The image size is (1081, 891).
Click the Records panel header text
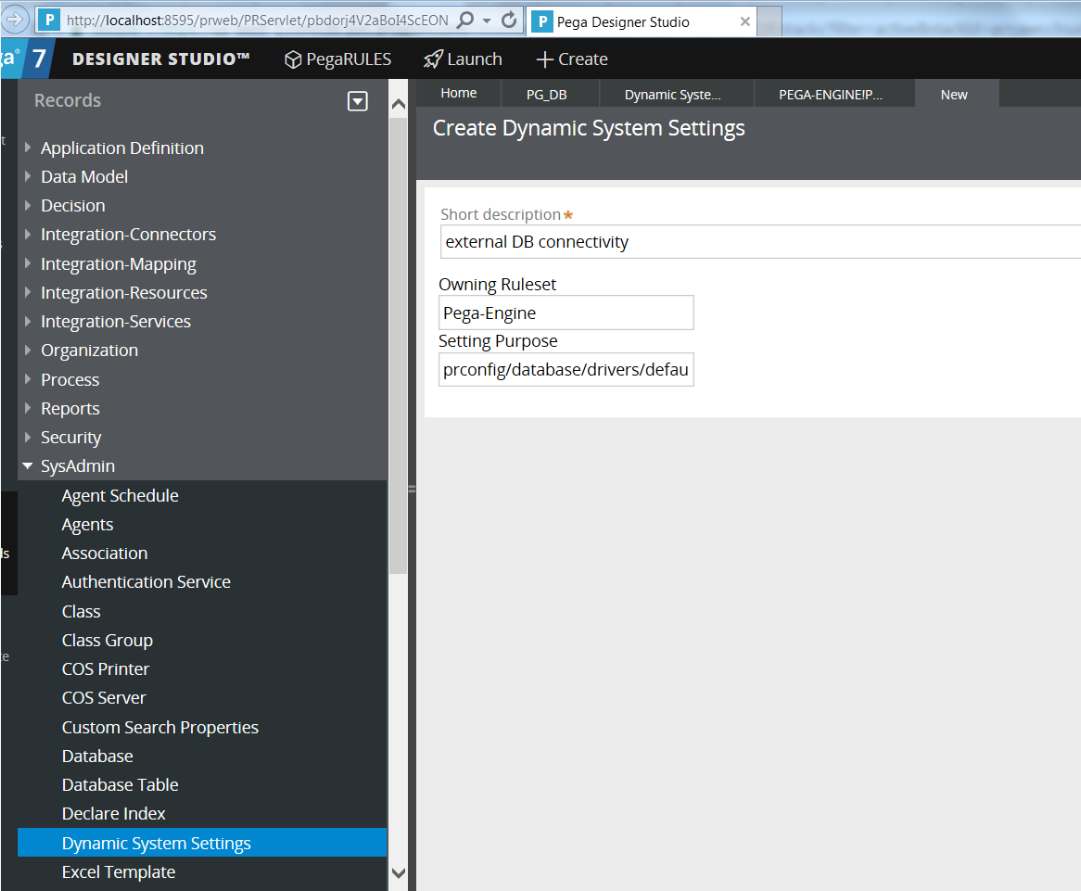pos(68,101)
